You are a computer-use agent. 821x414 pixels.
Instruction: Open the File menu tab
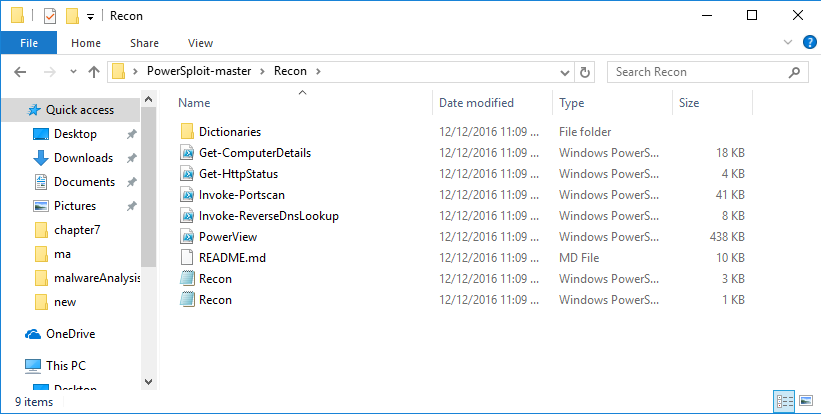point(29,43)
